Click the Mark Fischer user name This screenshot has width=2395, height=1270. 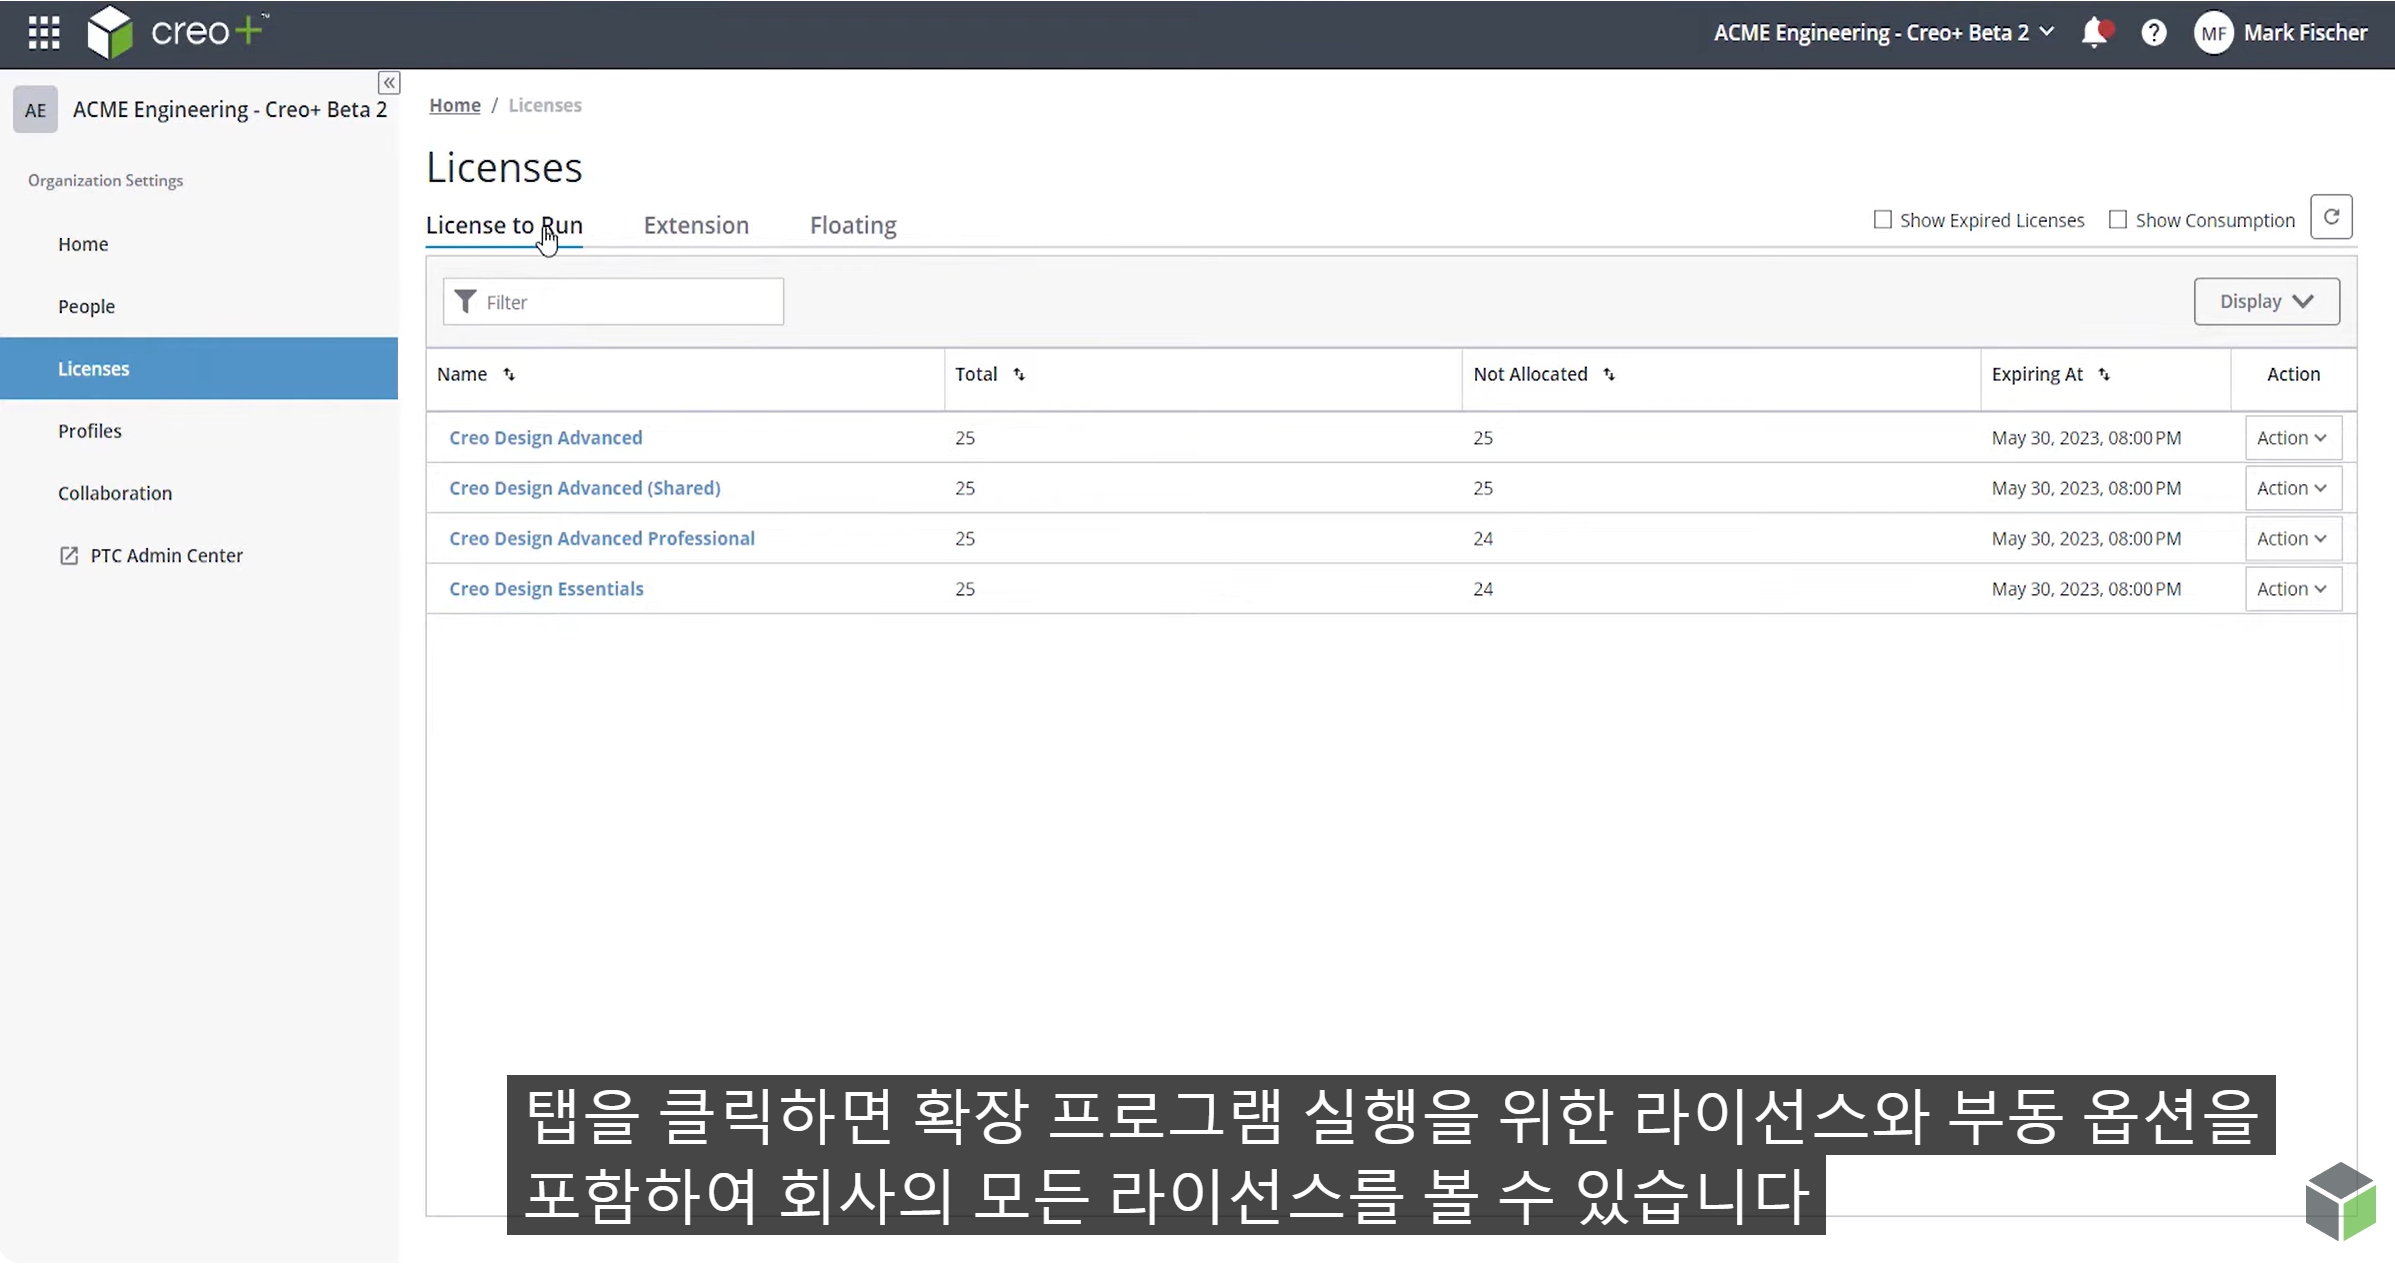2305,33
